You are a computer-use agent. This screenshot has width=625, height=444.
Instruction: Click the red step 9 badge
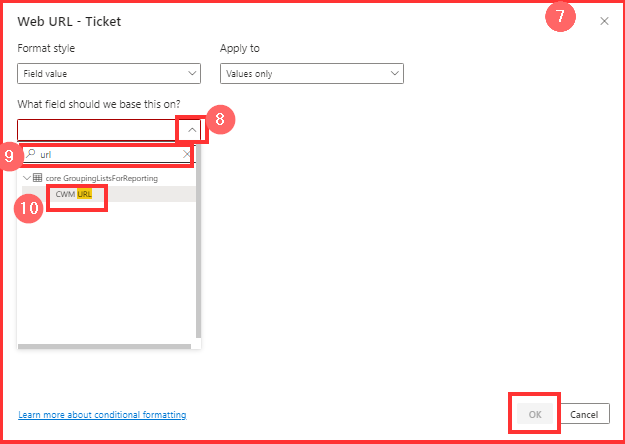[x=10, y=155]
